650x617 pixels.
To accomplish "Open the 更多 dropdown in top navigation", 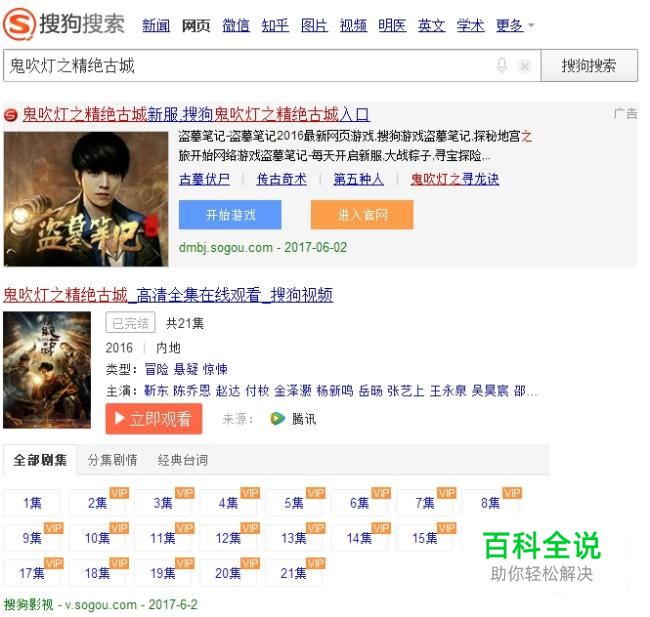I will (515, 26).
